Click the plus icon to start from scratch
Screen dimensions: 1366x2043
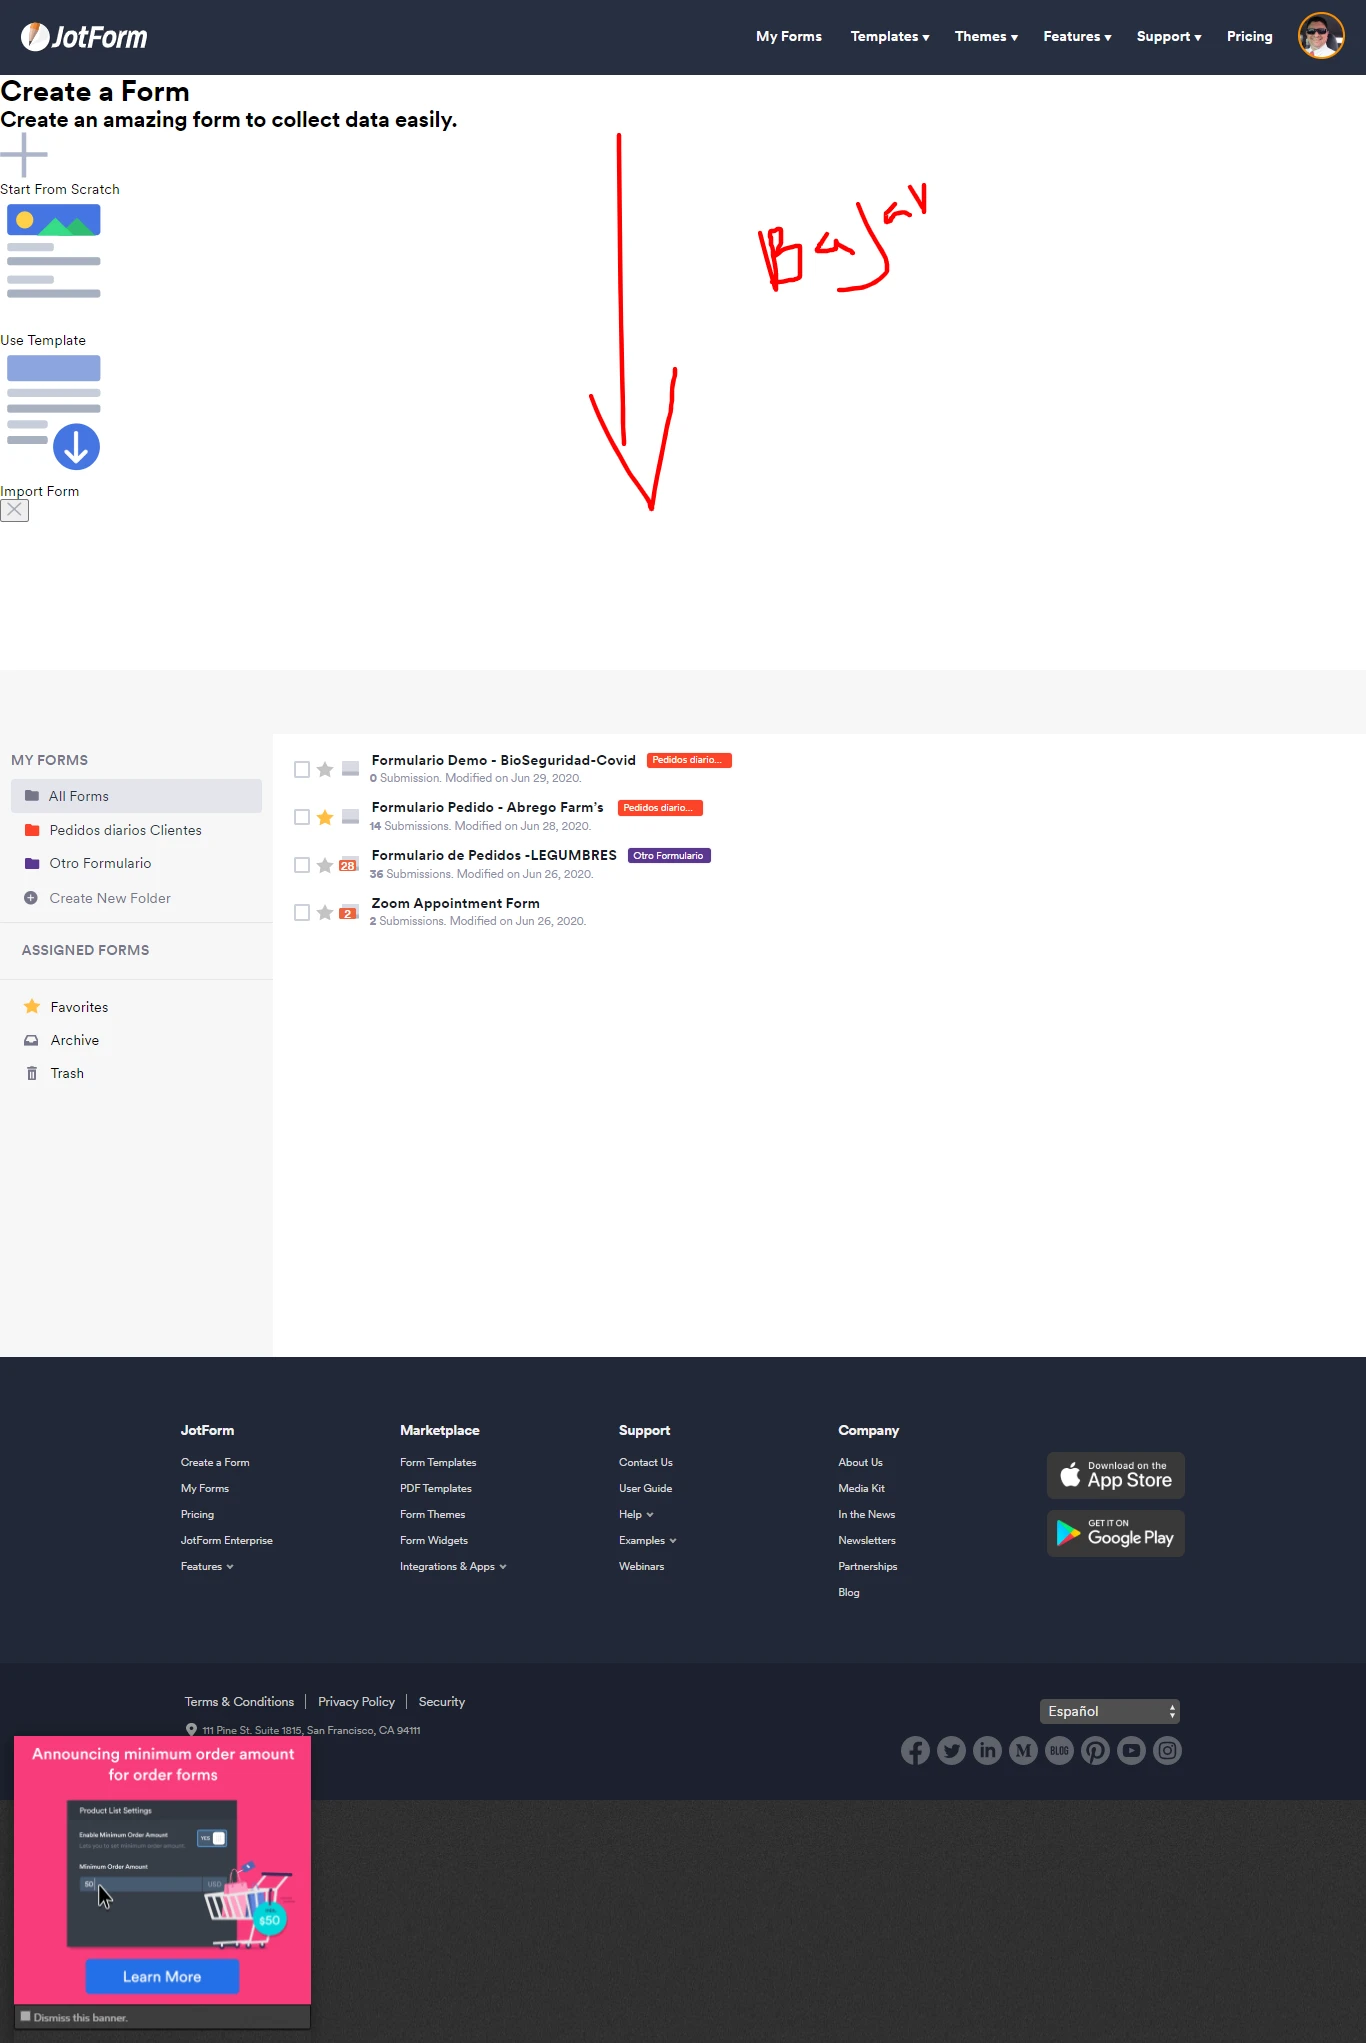pos(24,155)
